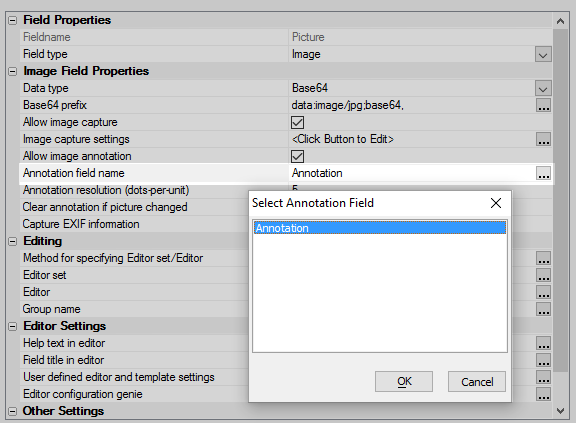The image size is (576, 423).
Task: Close the Select Annotation Field dialog
Action: coord(496,203)
